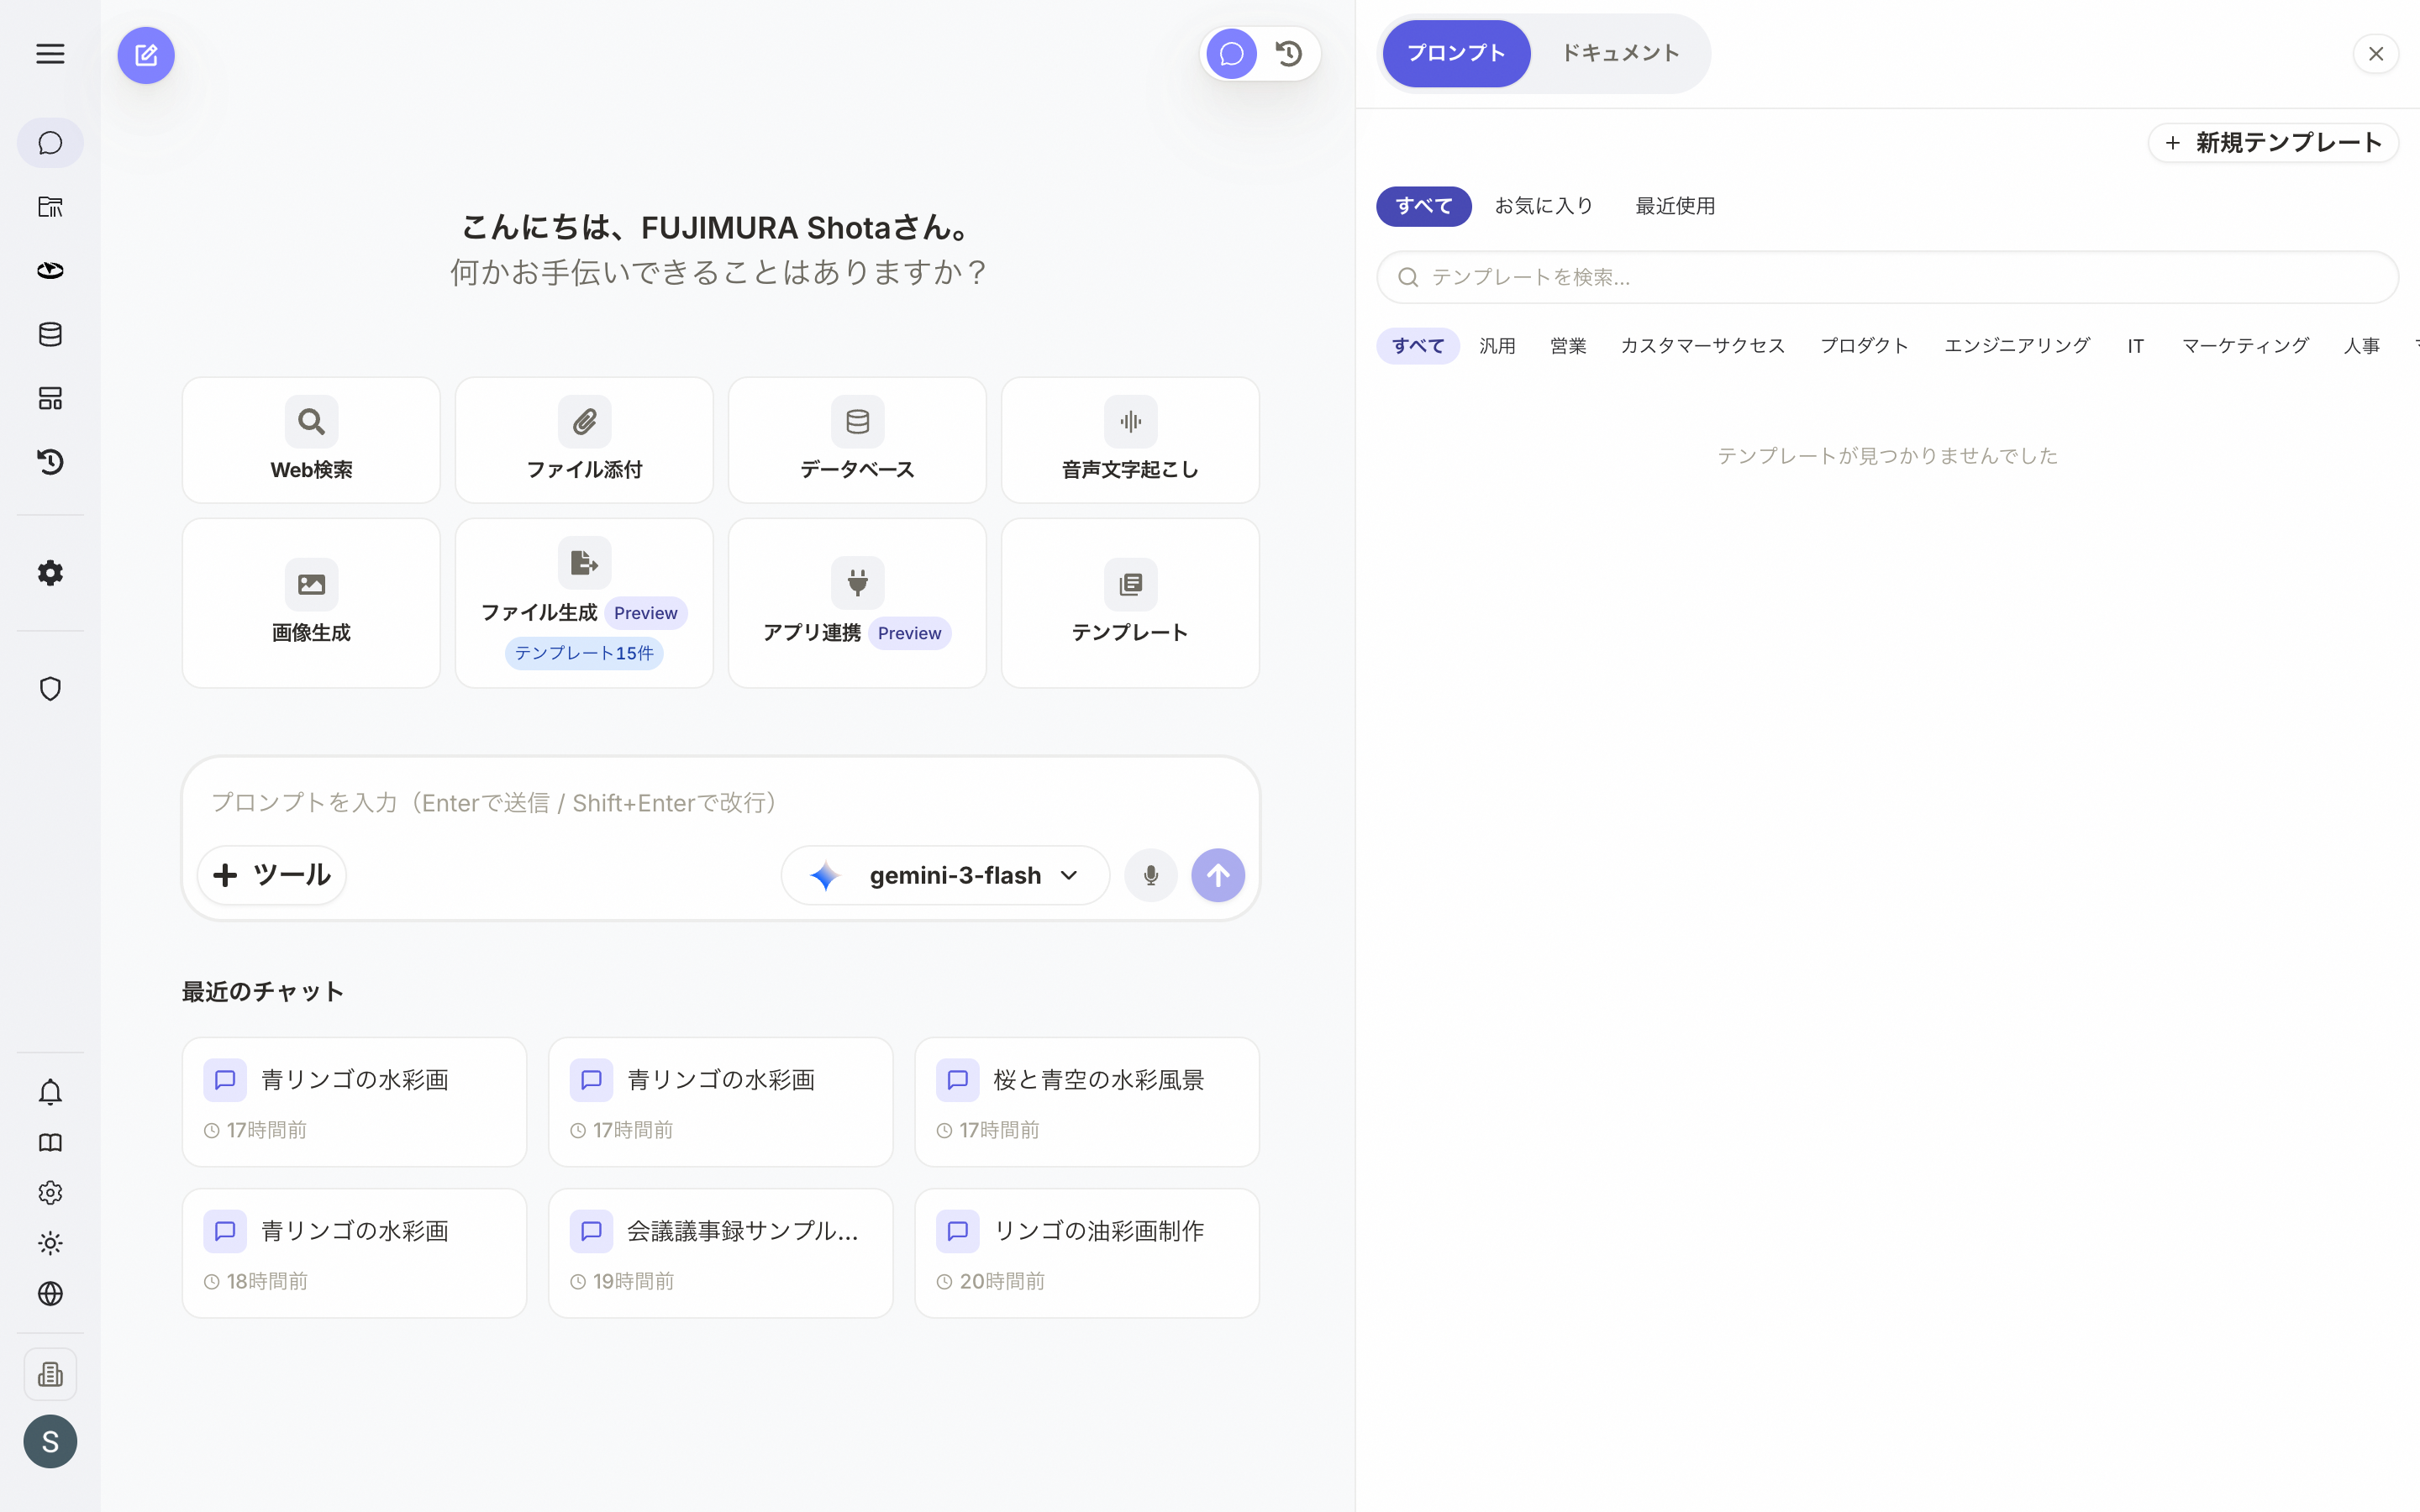Switch to the ドキュメント tab
2420x1512 pixels.
pos(1620,54)
